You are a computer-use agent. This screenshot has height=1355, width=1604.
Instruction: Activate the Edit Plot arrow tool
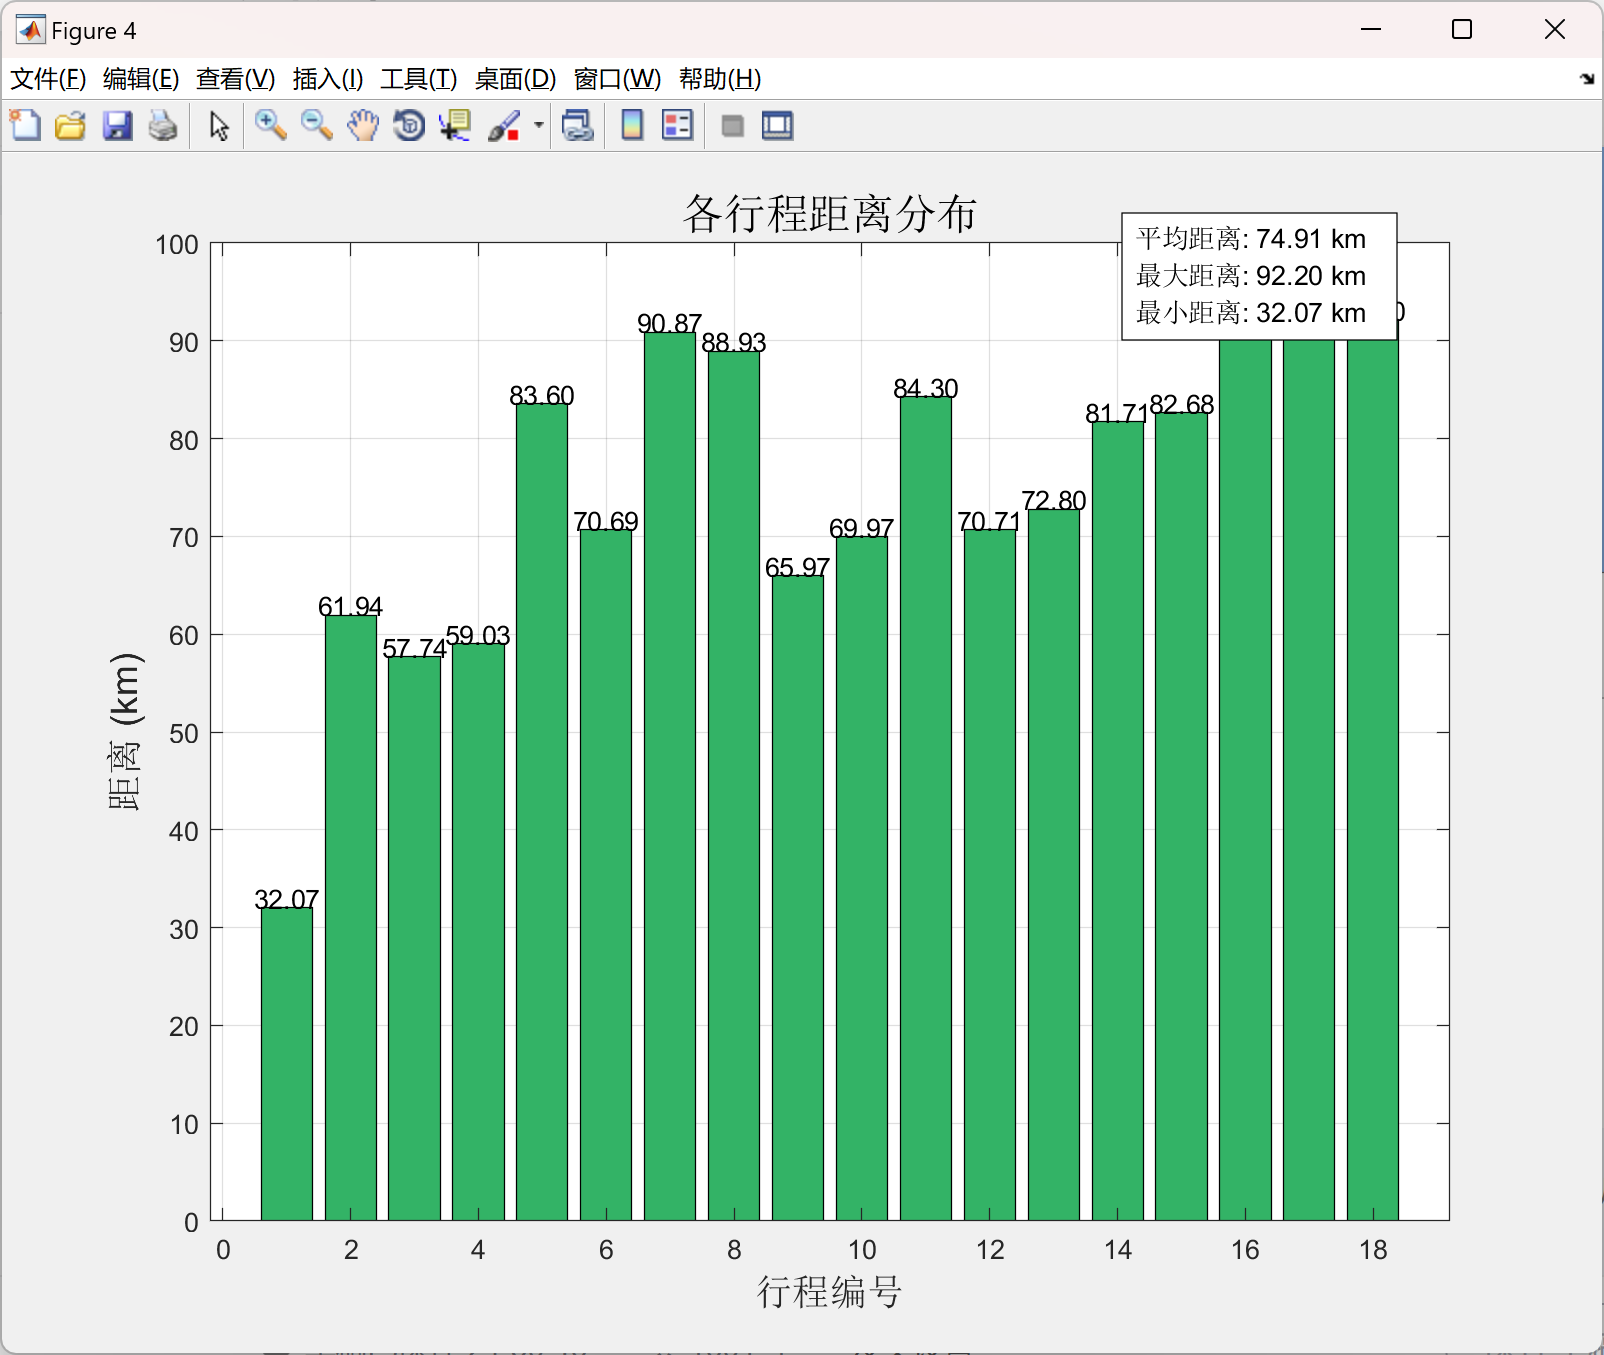[219, 126]
